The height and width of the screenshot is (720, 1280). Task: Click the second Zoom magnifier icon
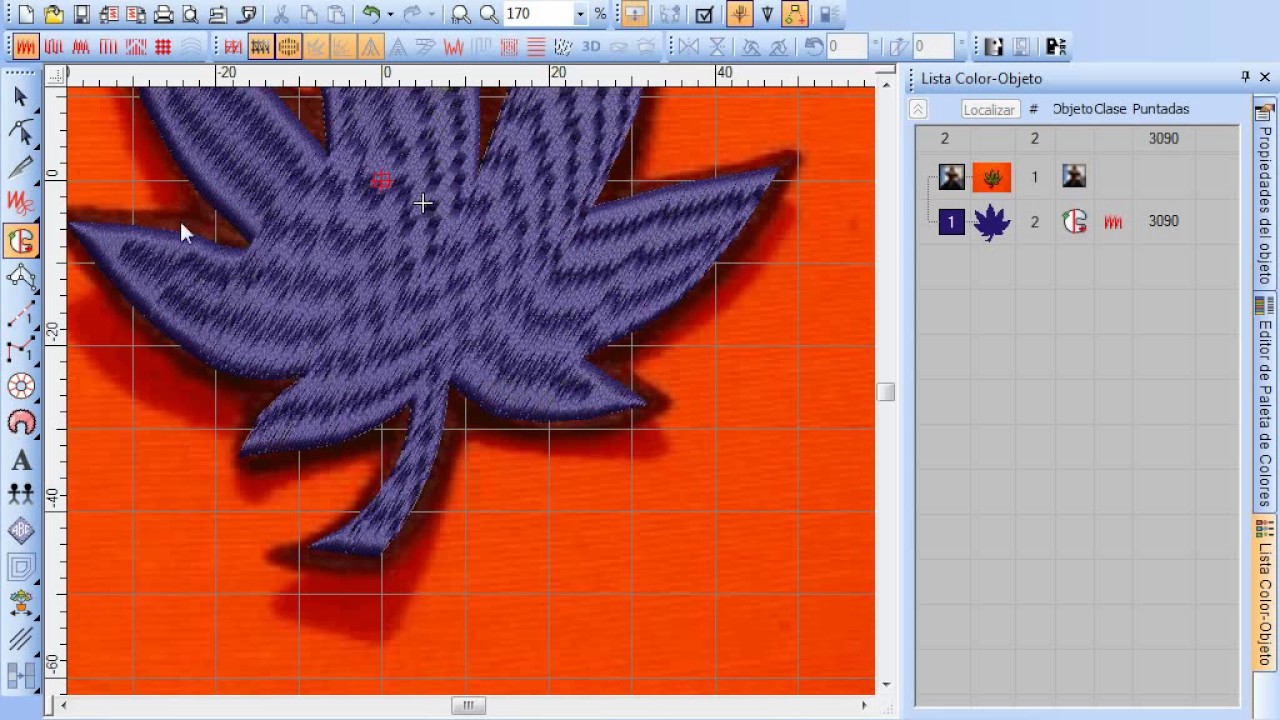coord(489,14)
